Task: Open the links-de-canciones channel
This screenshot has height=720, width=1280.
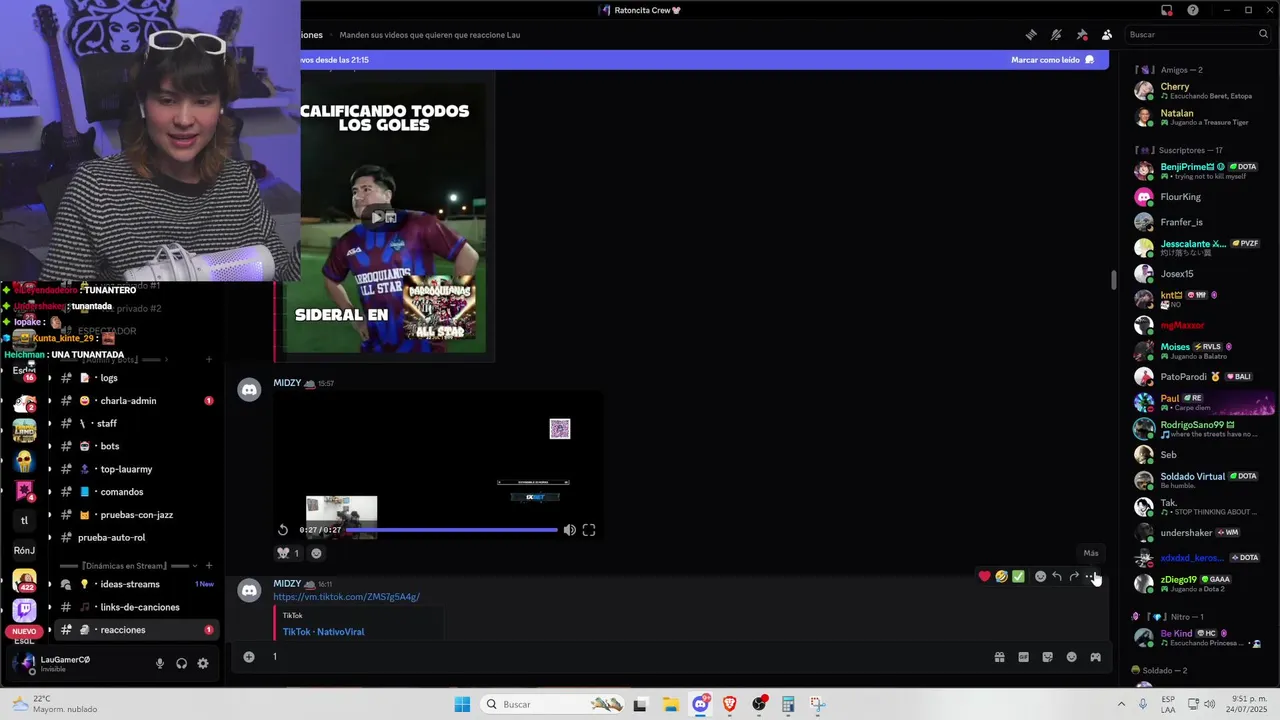Action: pos(135,607)
